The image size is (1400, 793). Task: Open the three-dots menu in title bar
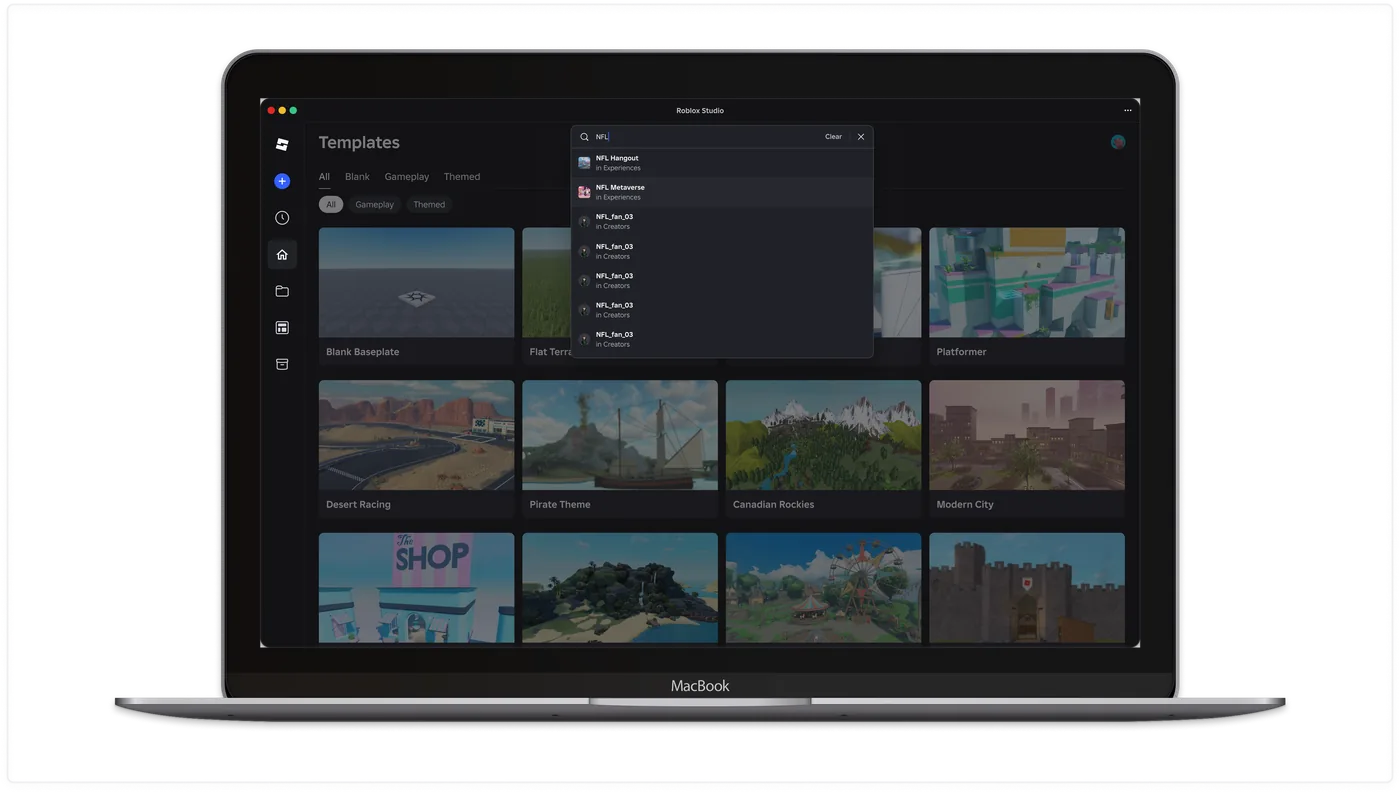coord(1128,111)
